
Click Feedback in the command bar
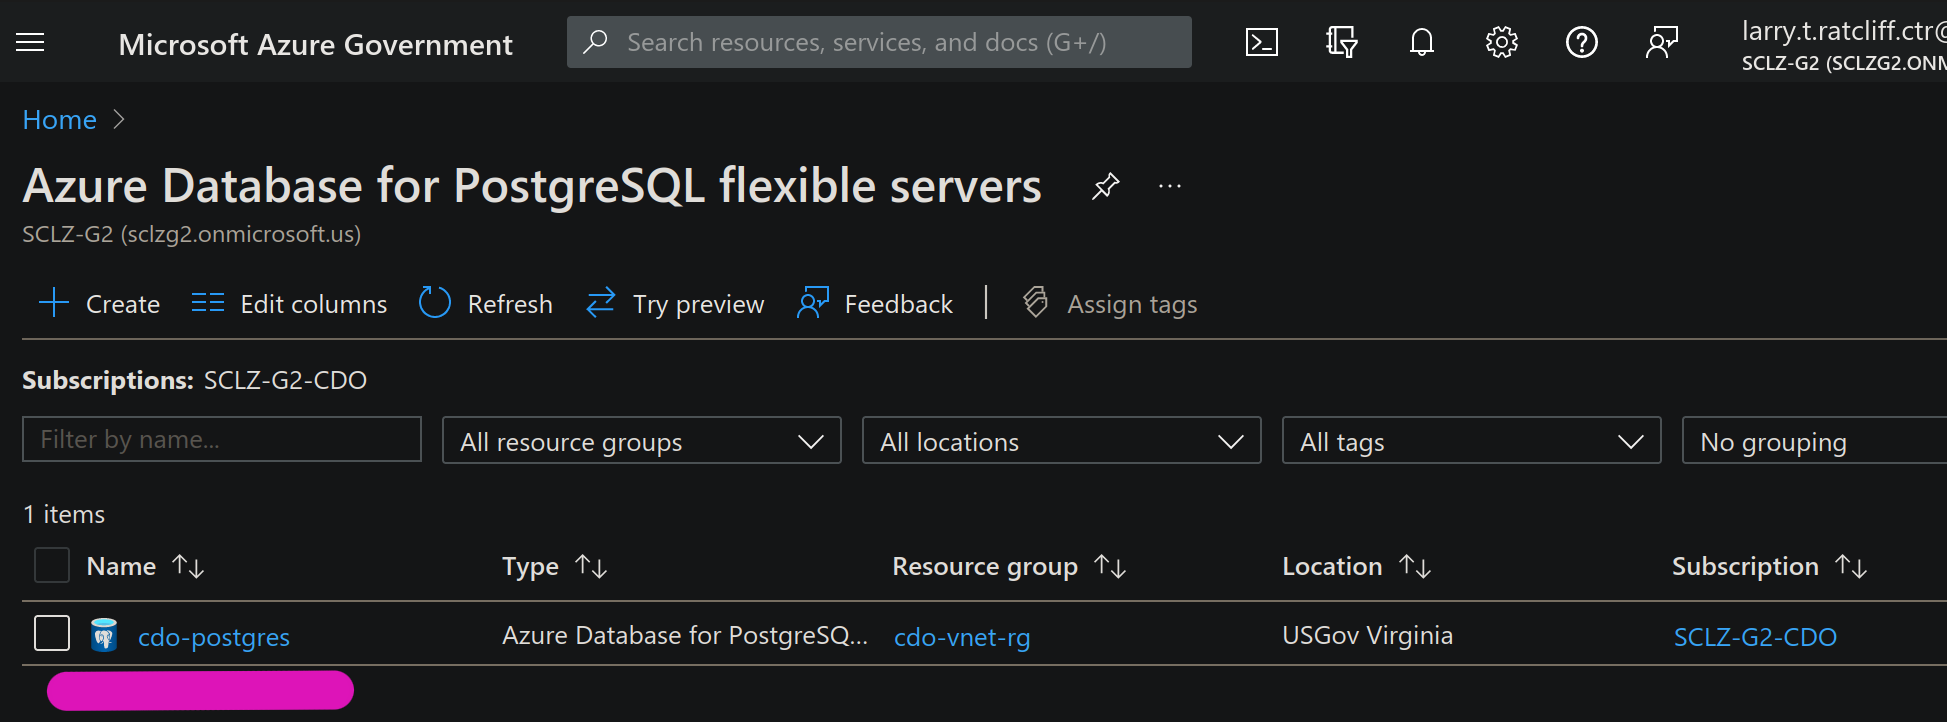click(x=875, y=304)
